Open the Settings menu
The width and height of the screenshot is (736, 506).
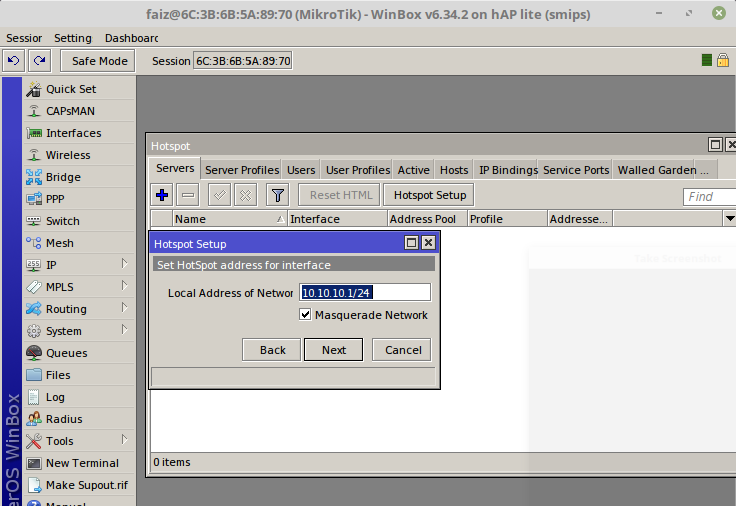click(73, 38)
